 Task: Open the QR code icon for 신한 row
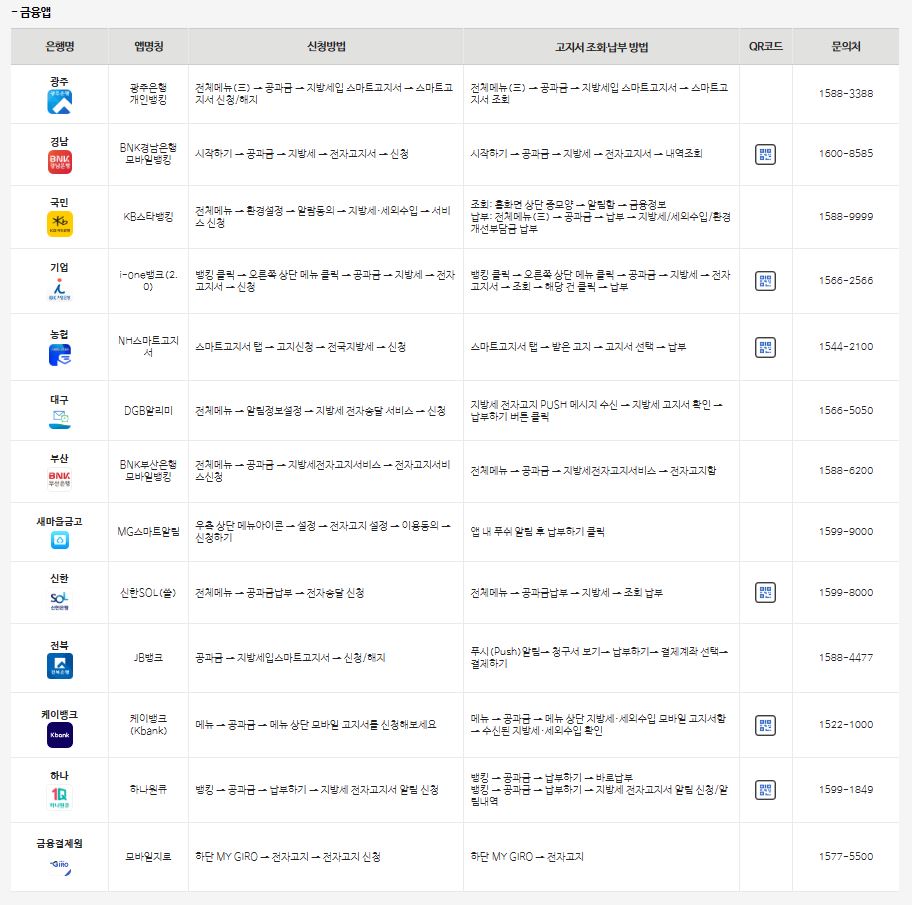click(x=765, y=593)
